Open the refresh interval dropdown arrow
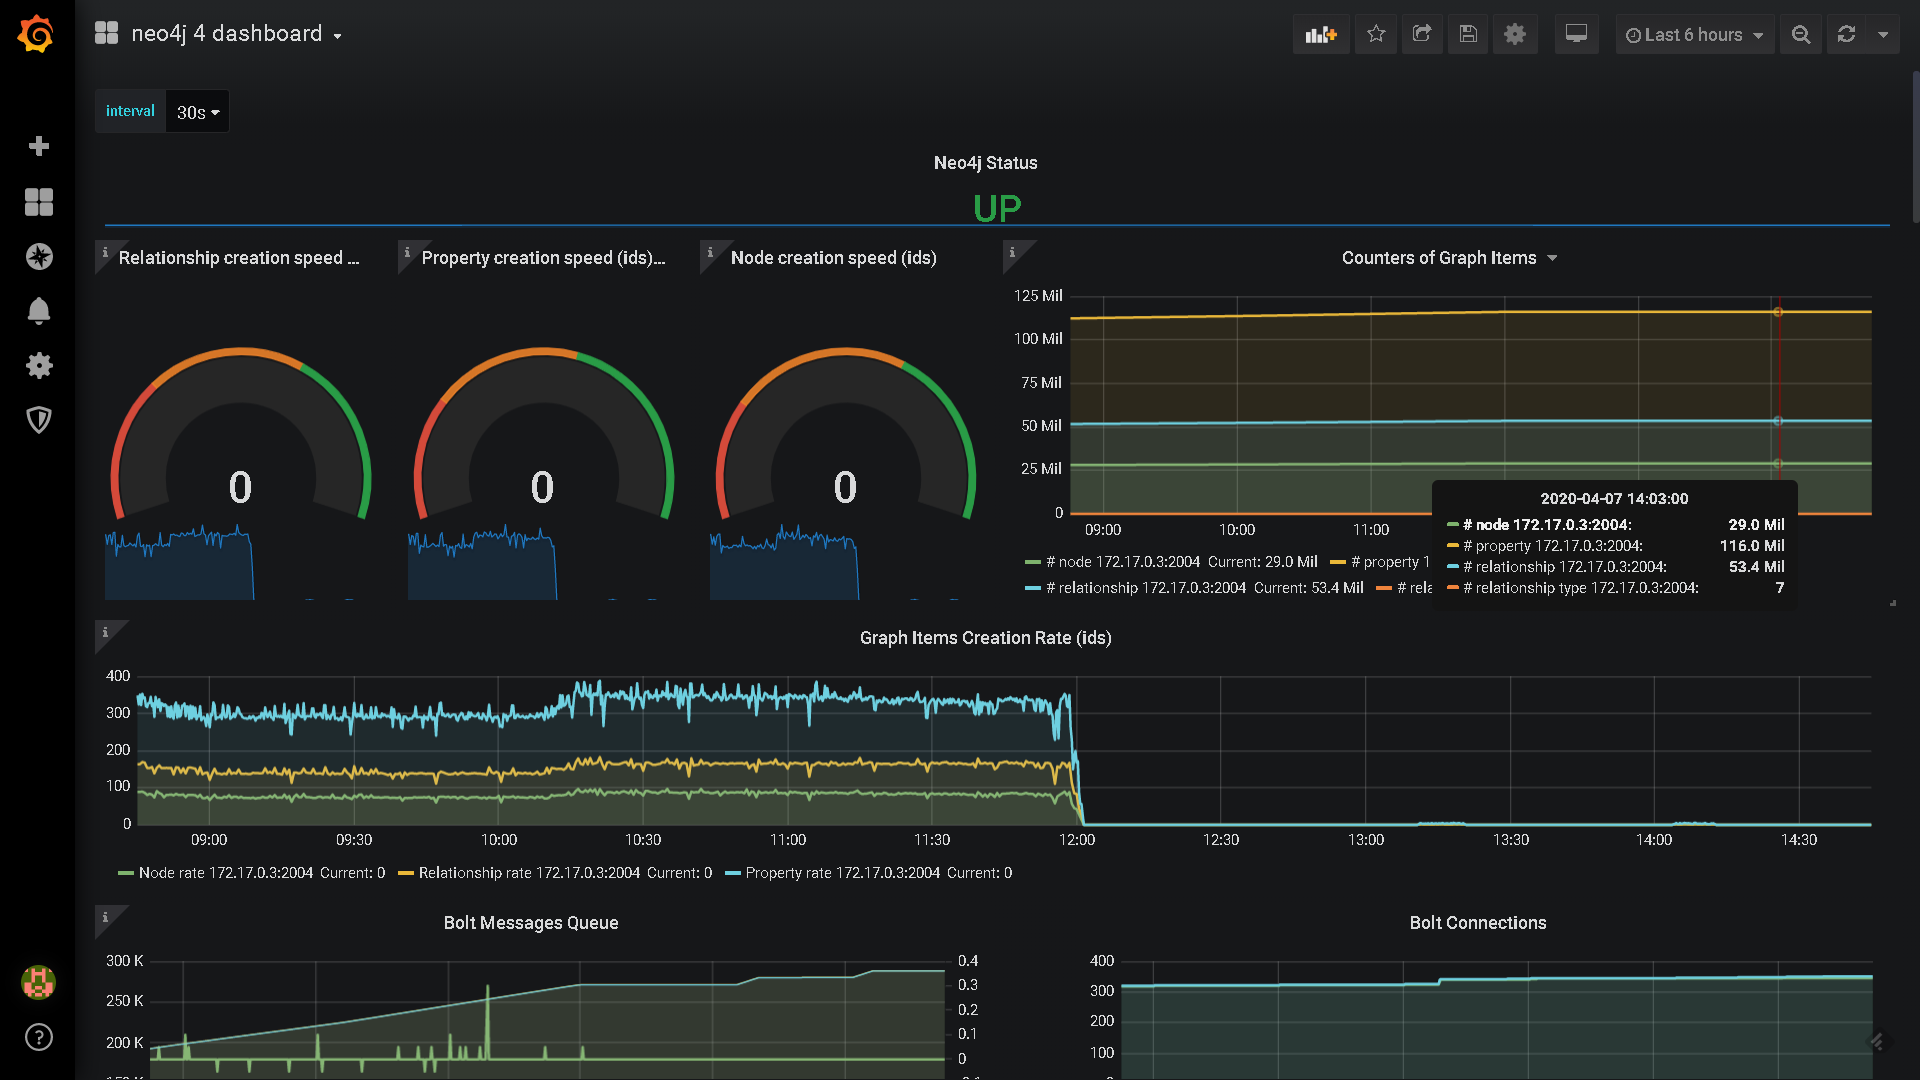The image size is (1920, 1080). coord(1883,35)
